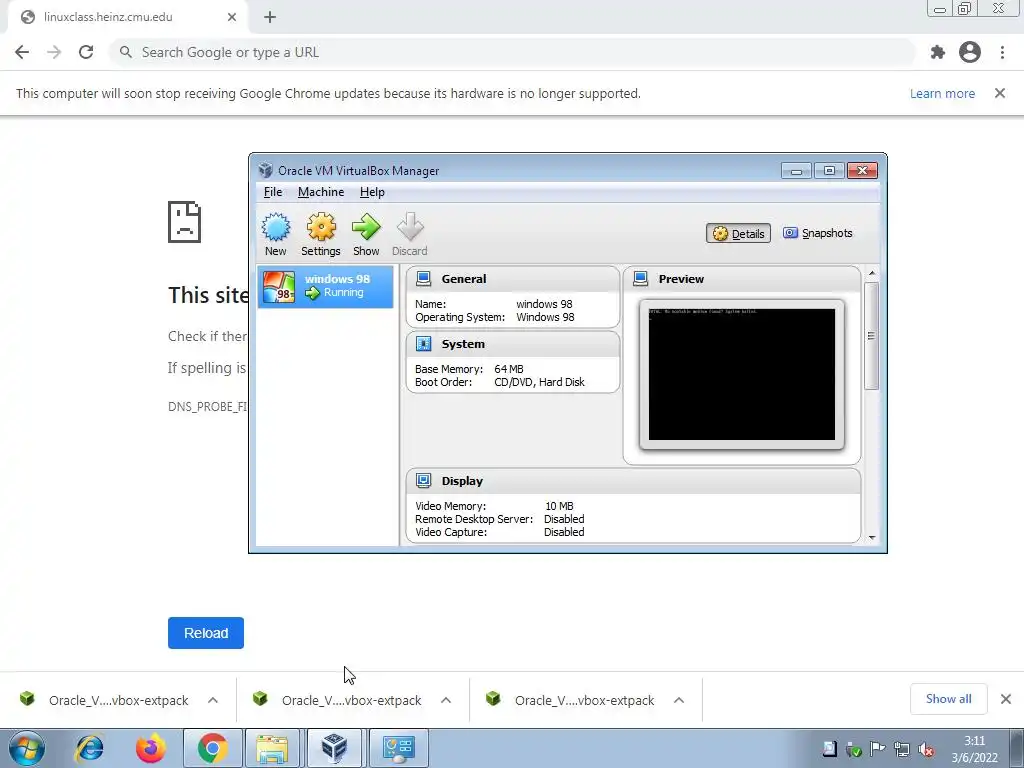Click the details pane scrollbar thumb
The width and height of the screenshot is (1024, 768).
point(872,336)
